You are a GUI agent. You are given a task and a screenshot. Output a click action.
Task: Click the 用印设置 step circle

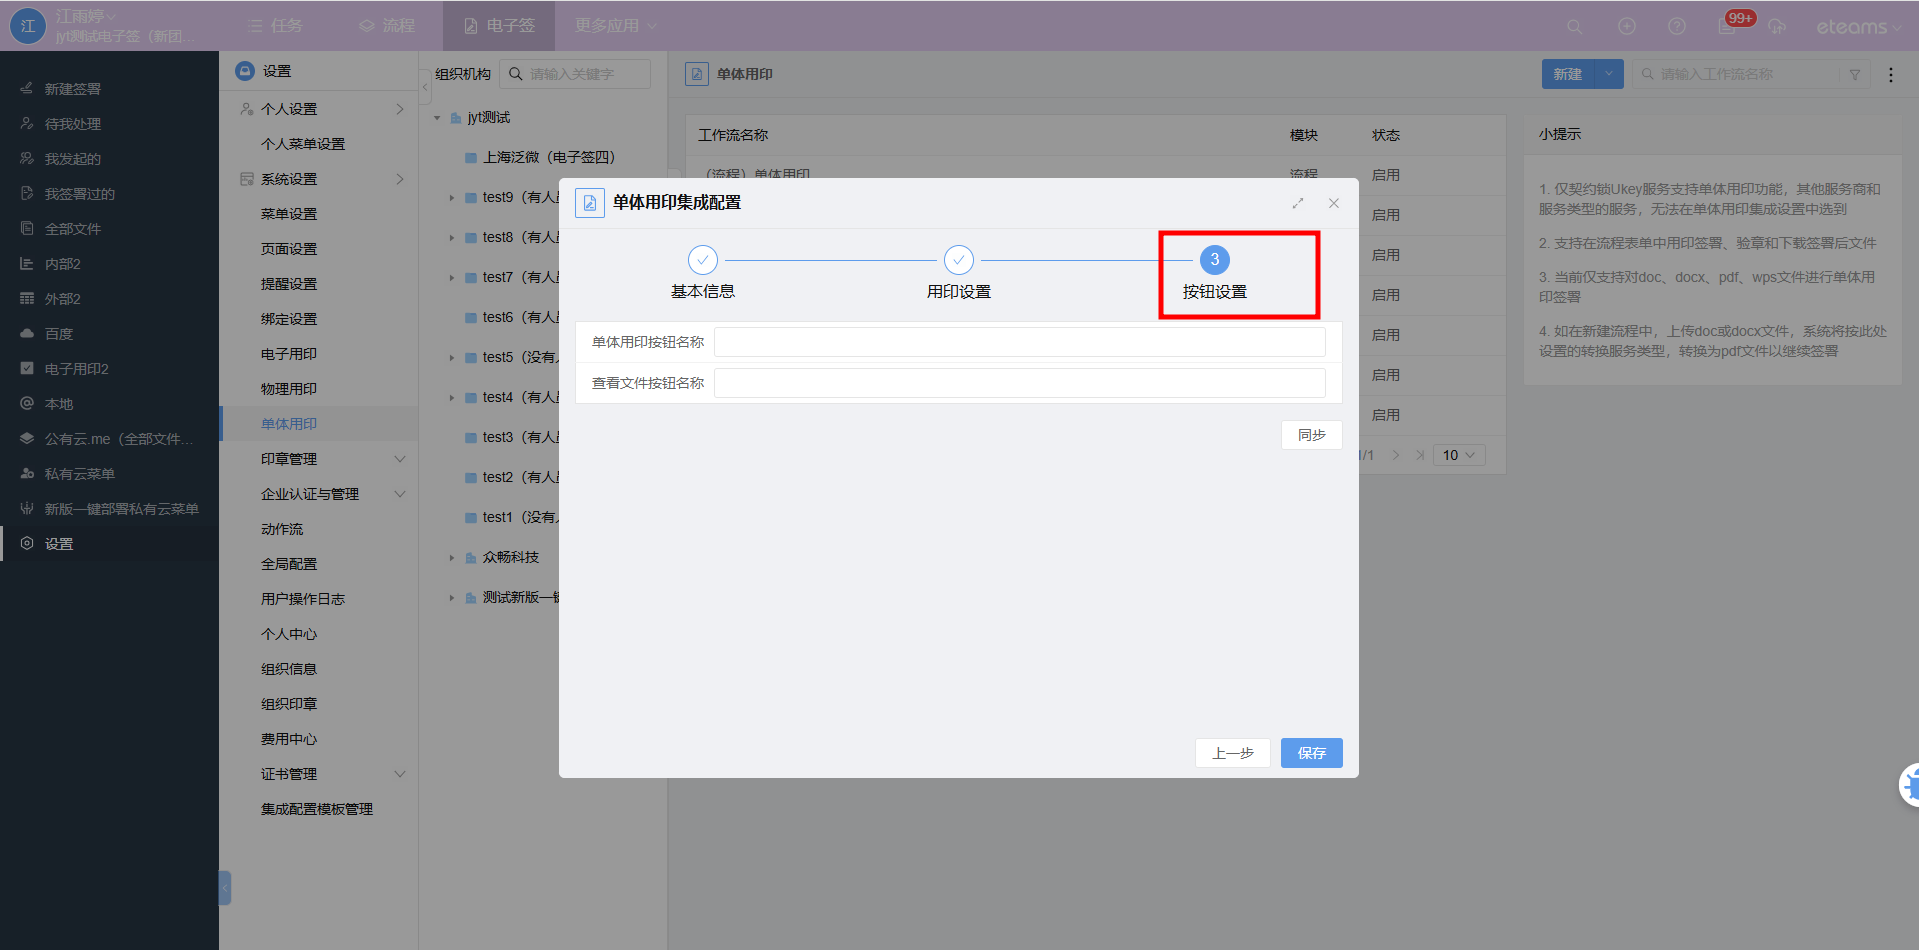pos(958,260)
